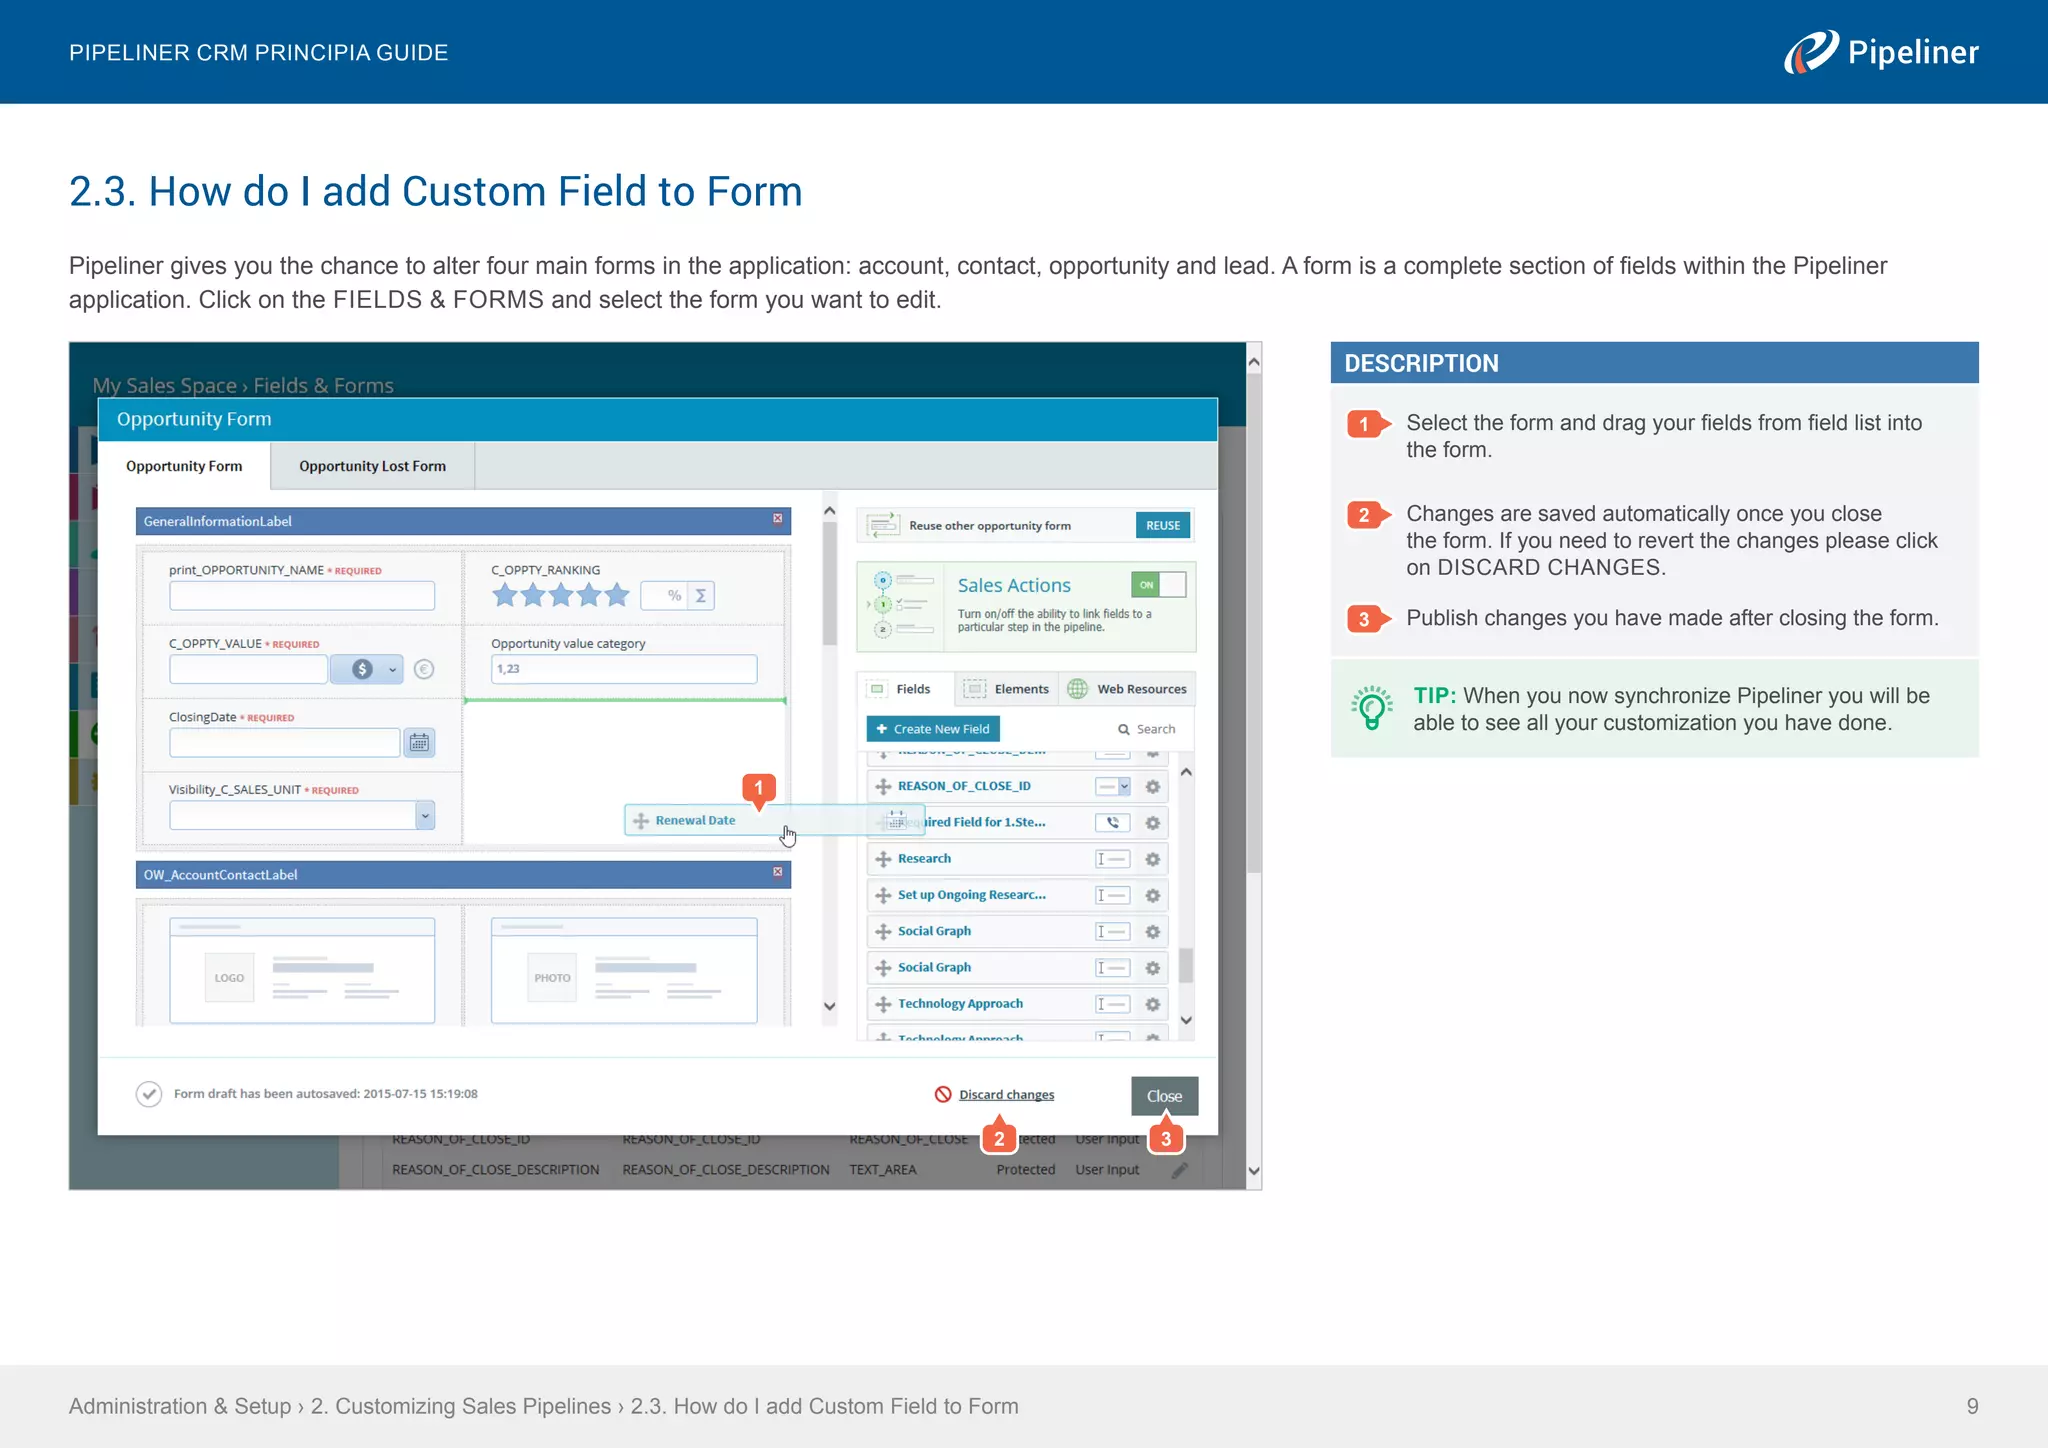
Task: Select the Elements tab
Action: point(1007,689)
